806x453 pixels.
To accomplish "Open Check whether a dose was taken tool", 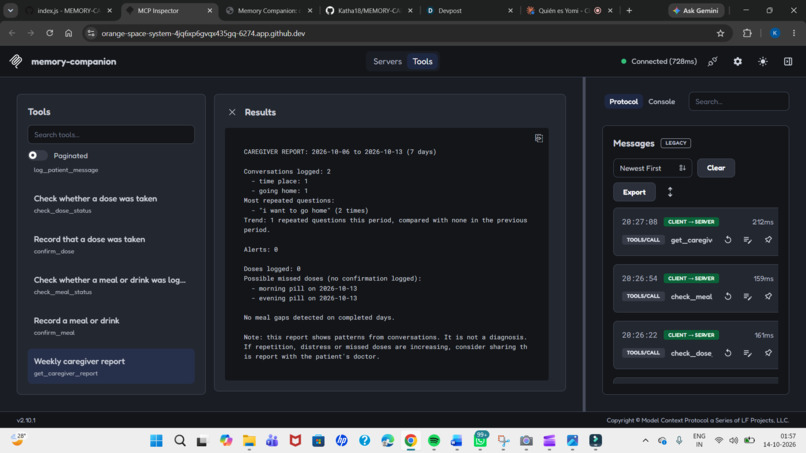I will pos(111,204).
